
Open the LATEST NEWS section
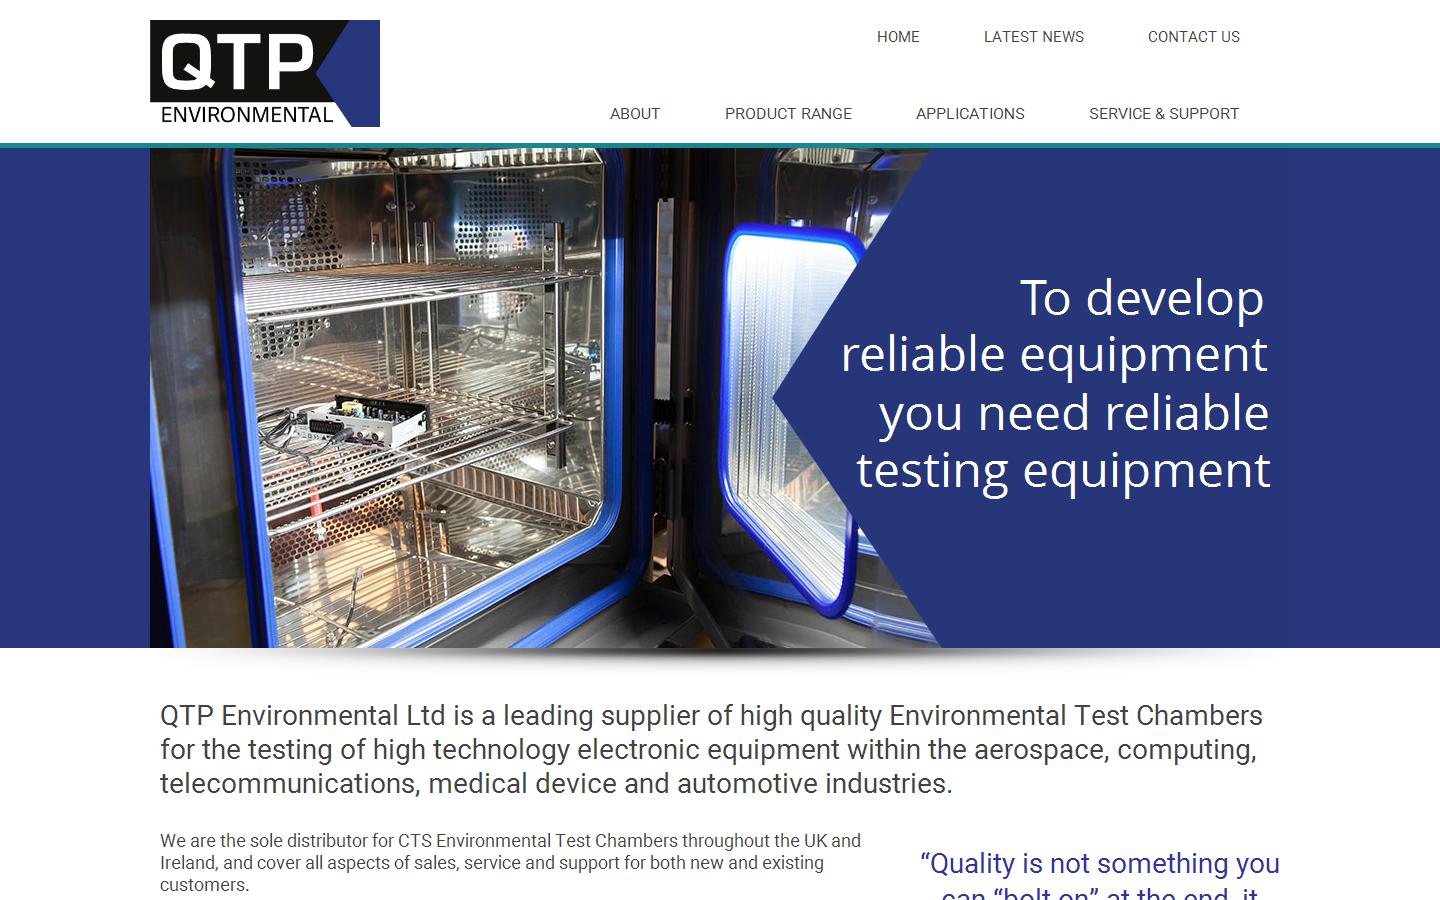click(x=1033, y=37)
